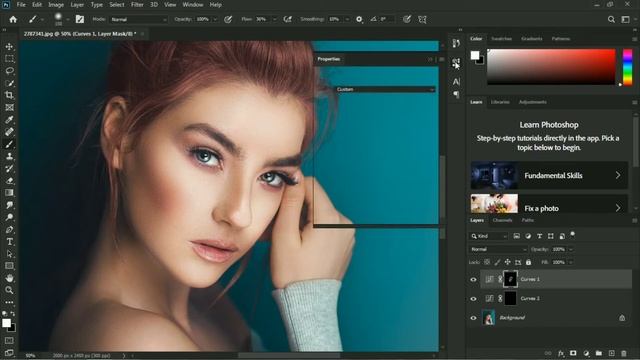
Task: Select the Move tool
Action: point(9,47)
